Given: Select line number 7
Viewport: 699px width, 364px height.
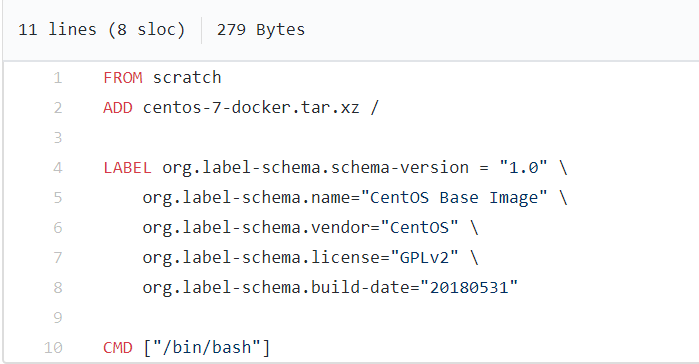Looking at the screenshot, I should [58, 258].
